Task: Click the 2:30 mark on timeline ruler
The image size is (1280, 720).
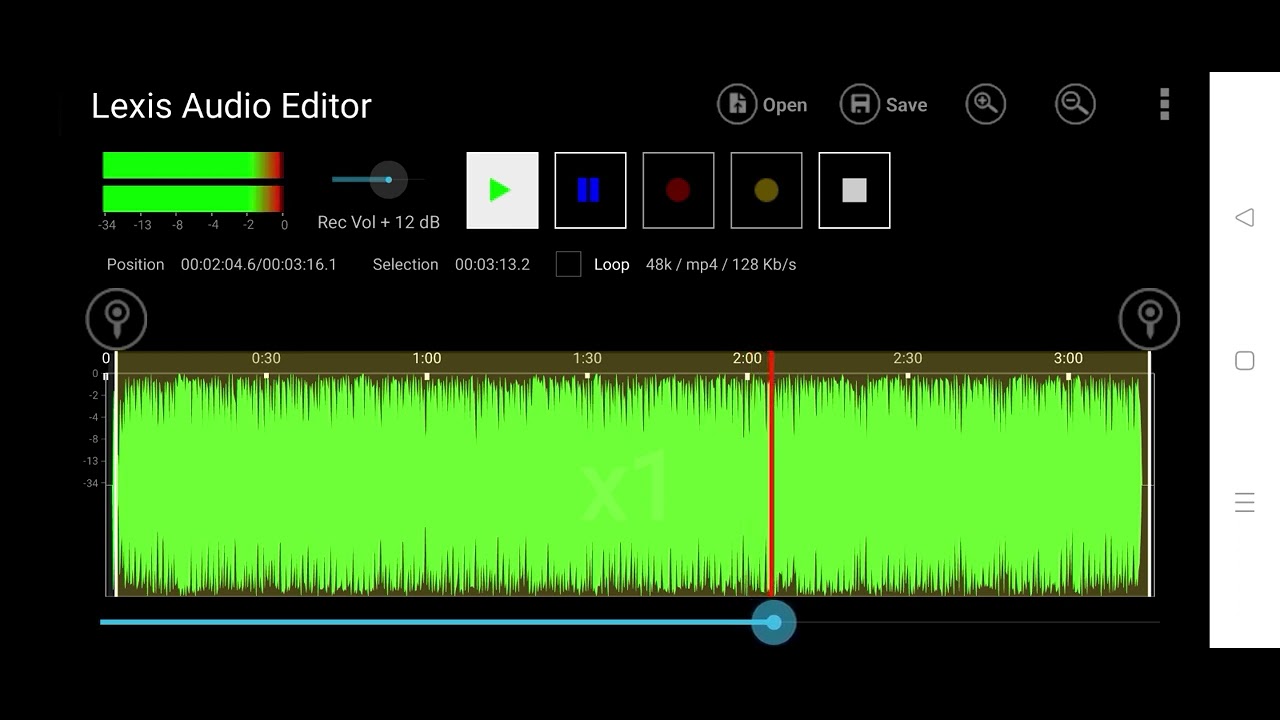Action: click(x=907, y=358)
